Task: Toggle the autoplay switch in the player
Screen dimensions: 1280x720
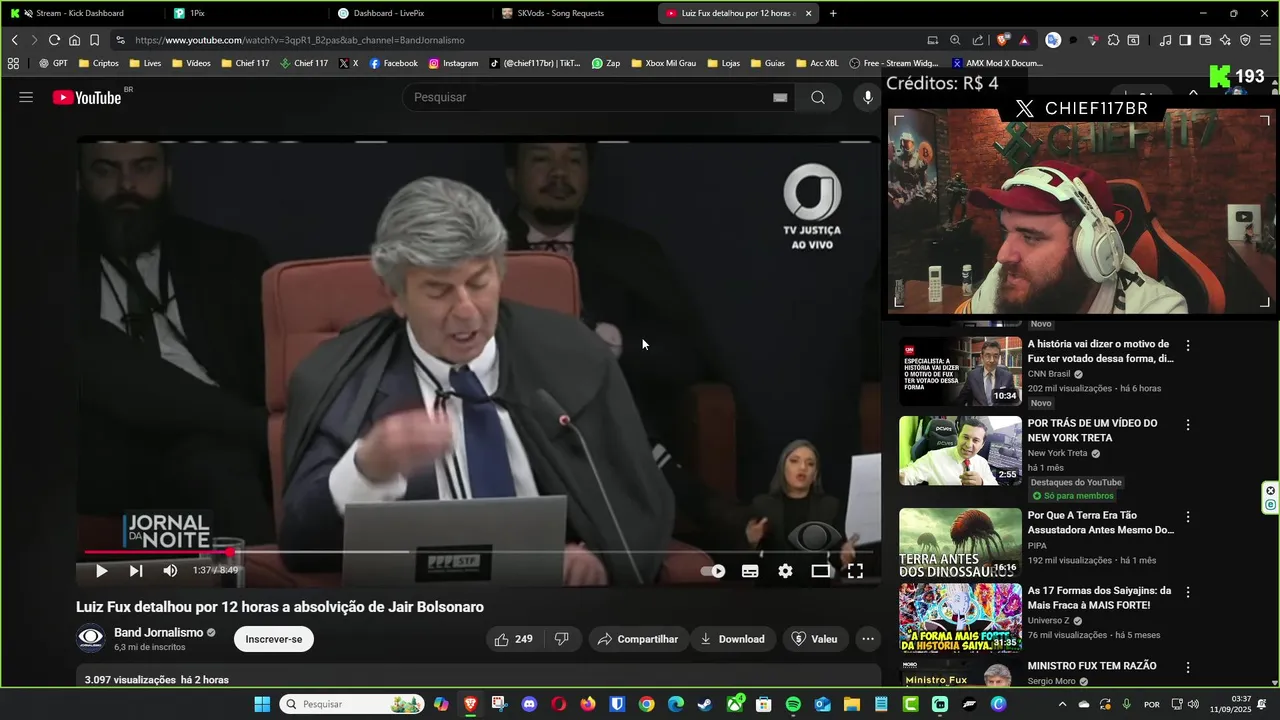Action: (x=713, y=571)
